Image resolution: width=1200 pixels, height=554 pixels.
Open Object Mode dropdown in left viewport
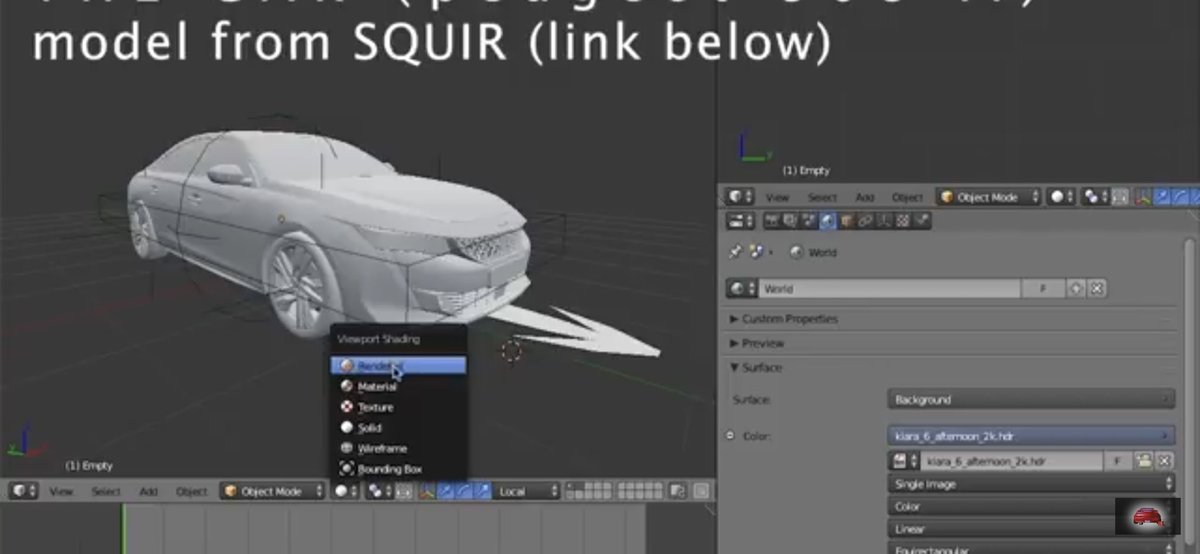[x=273, y=491]
